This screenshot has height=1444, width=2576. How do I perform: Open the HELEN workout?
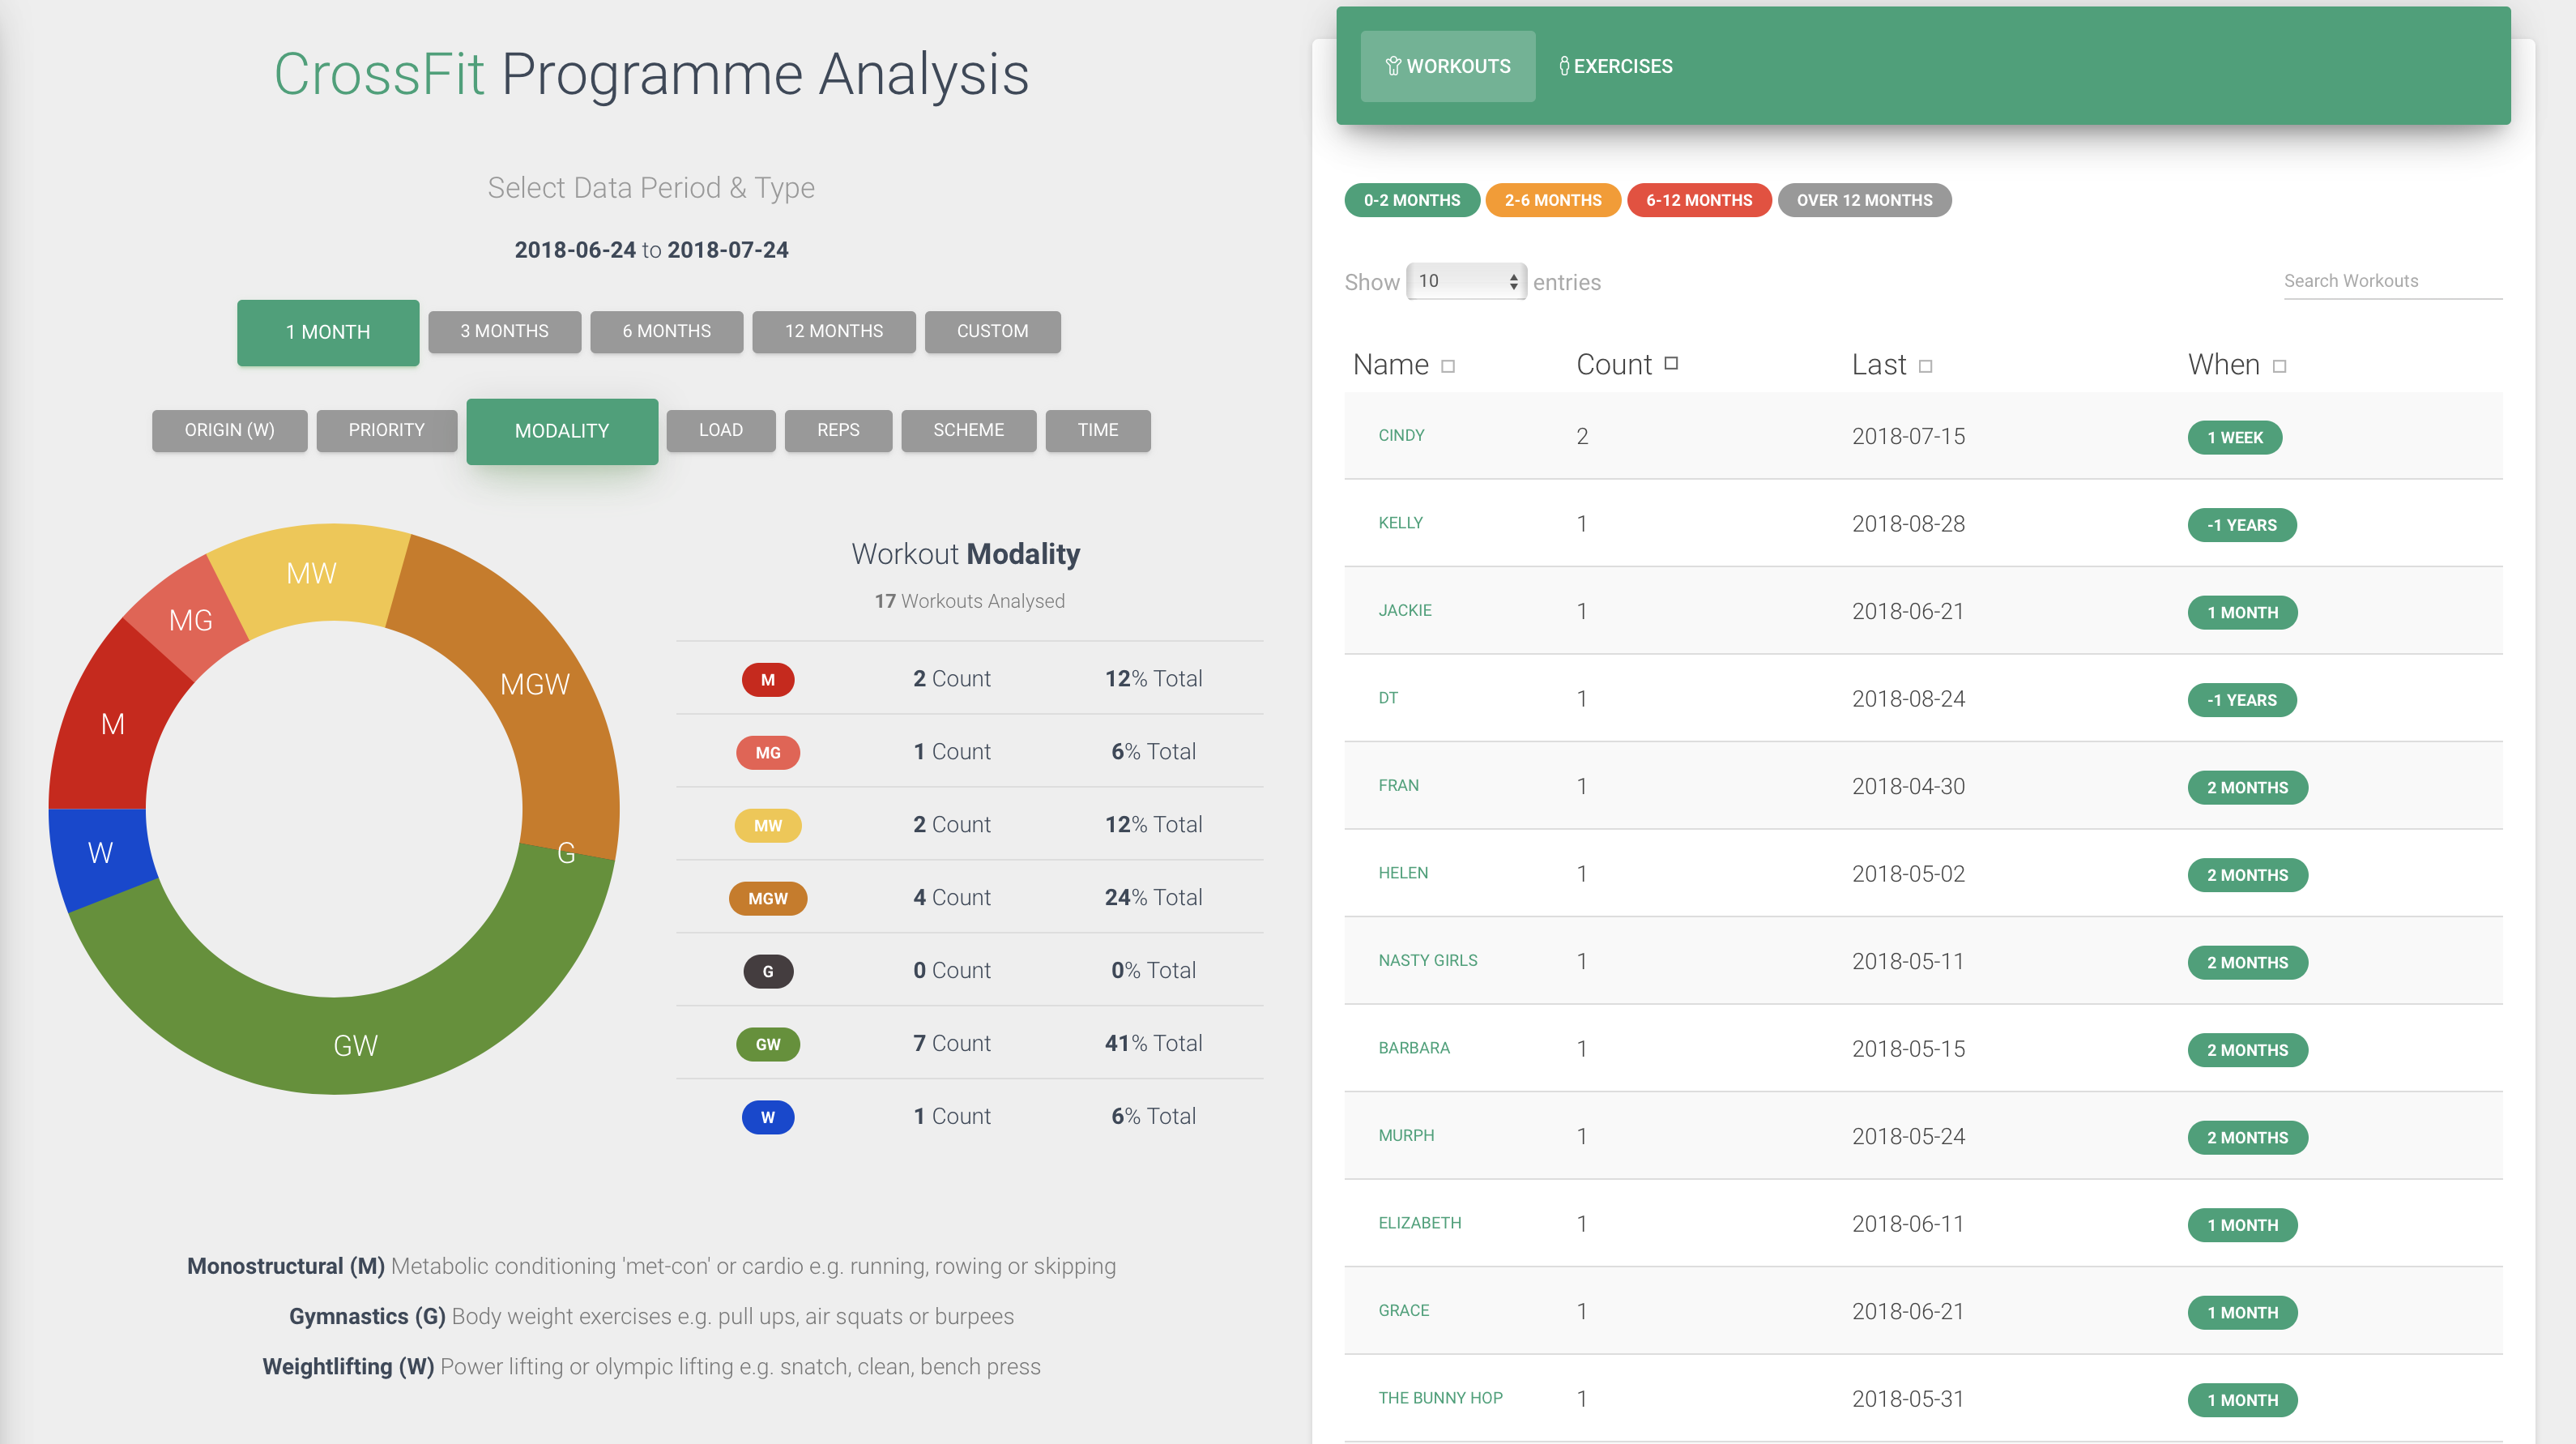pos(1403,873)
